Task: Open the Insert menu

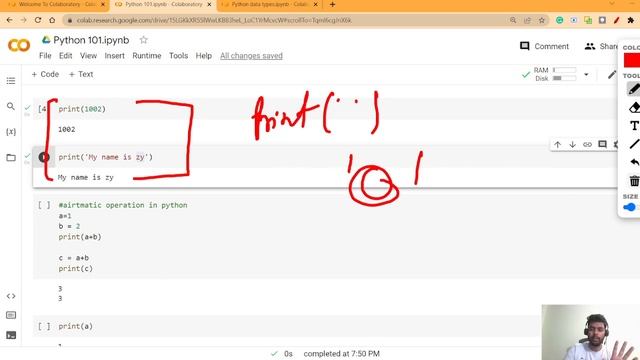Action: pos(114,56)
